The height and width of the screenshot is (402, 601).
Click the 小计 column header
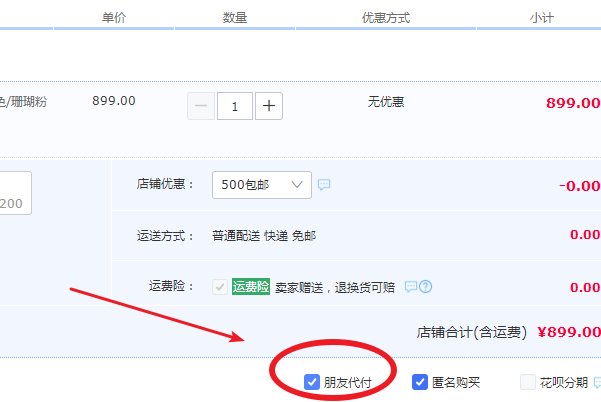pos(542,18)
